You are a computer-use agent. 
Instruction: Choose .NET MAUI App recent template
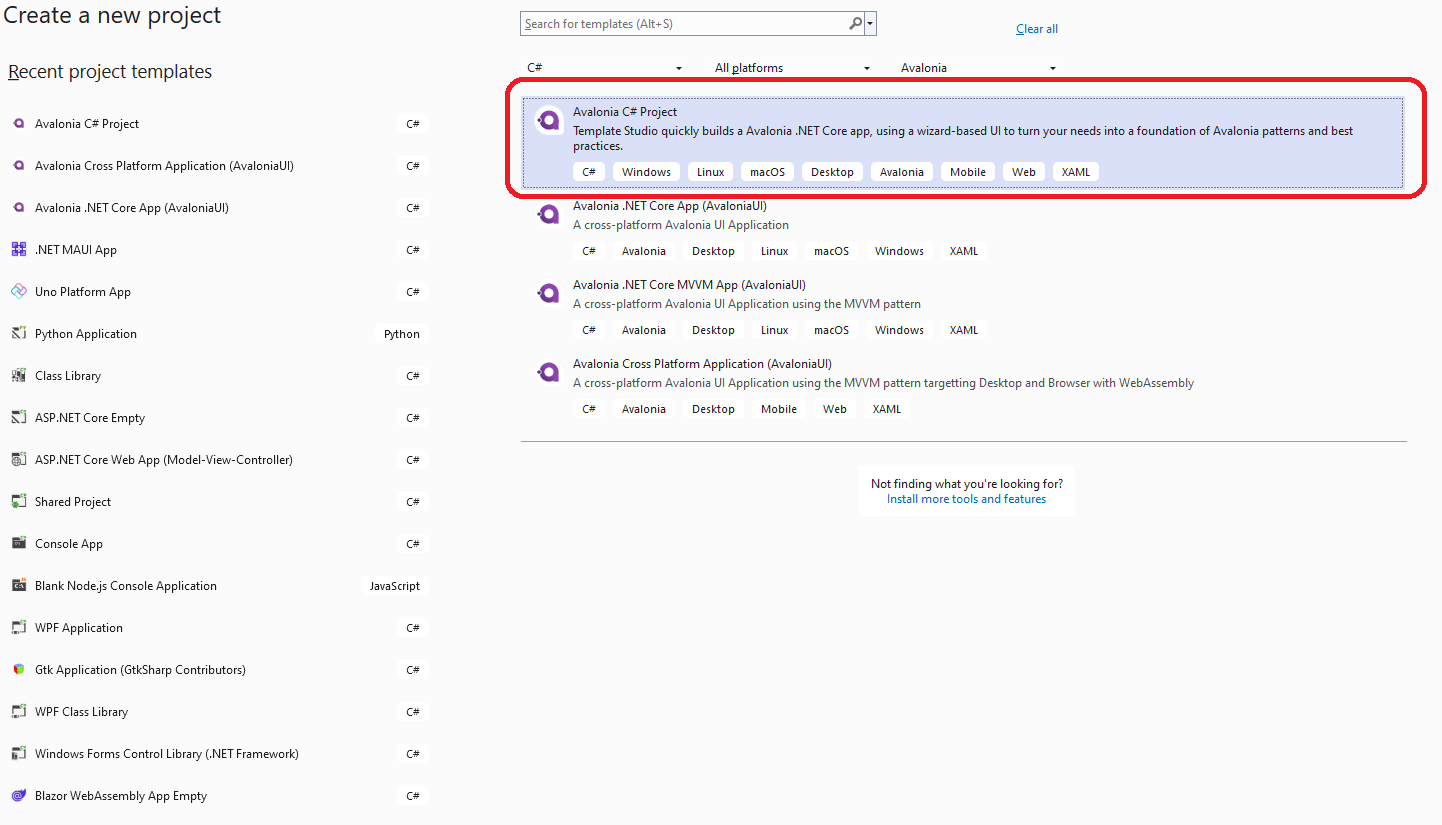tap(217, 250)
